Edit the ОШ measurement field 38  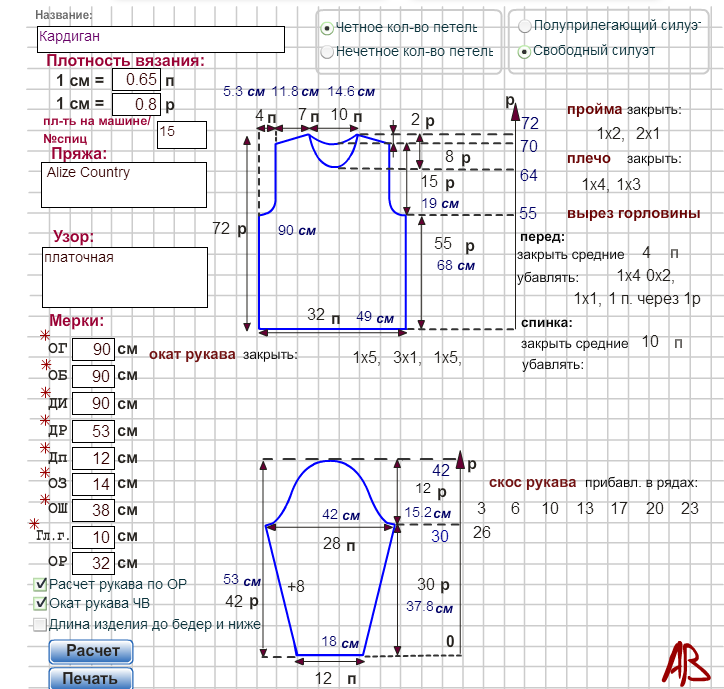coord(93,510)
